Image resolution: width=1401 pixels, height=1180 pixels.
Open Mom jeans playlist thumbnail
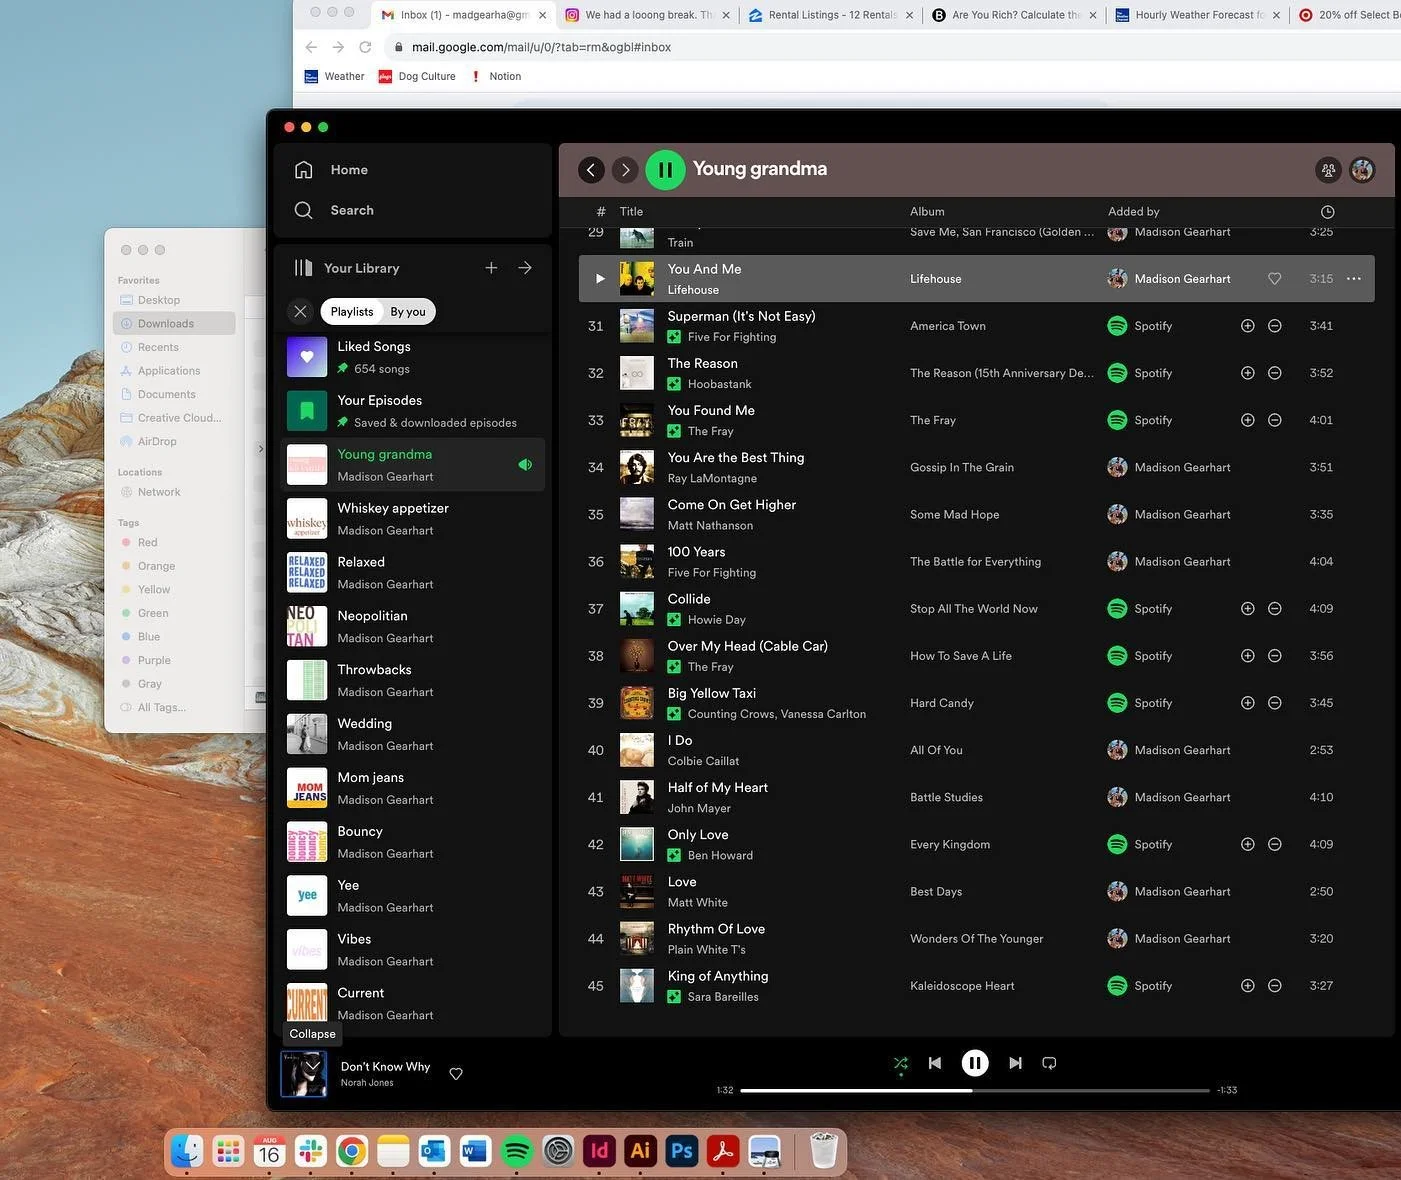307,788
